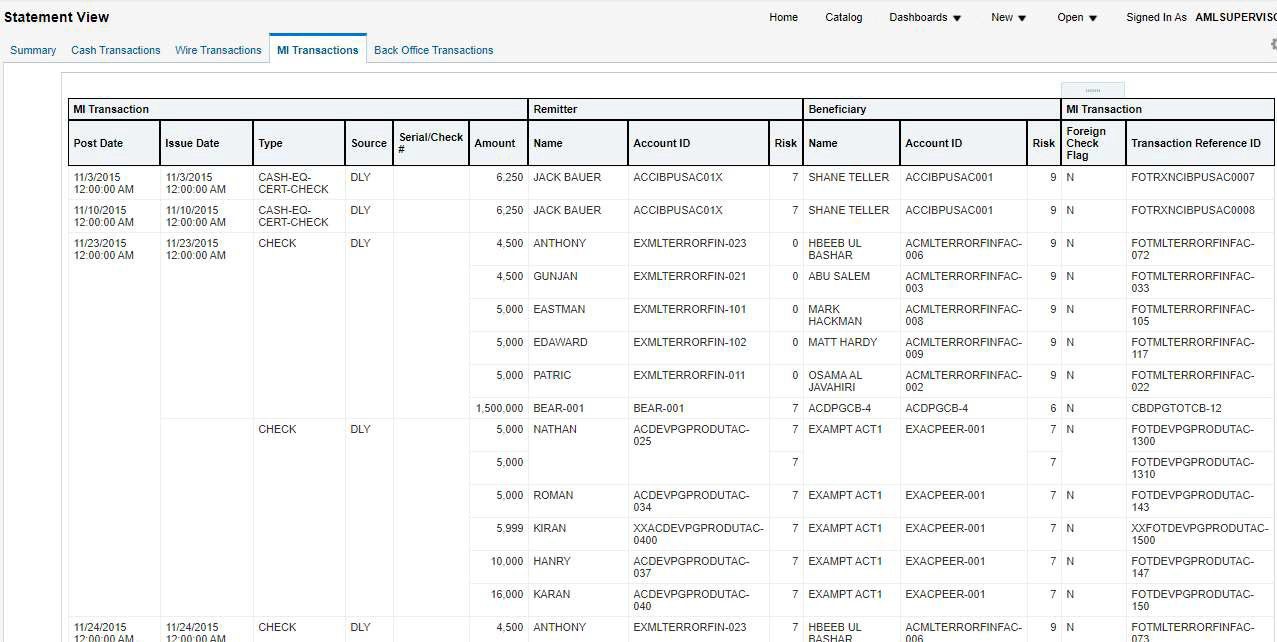Viewport: 1277px width, 642px height.
Task: Open the Cash Transactions tab
Action: point(115,49)
